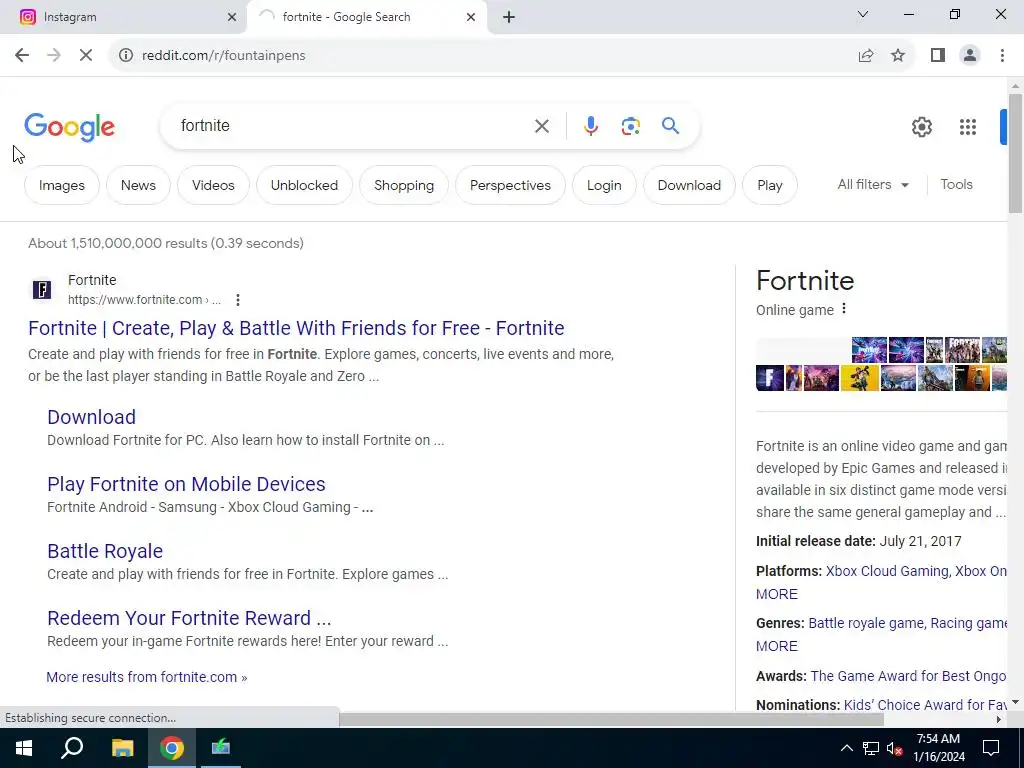Click the address bar URL
This screenshot has height=768, width=1024.
click(223, 56)
